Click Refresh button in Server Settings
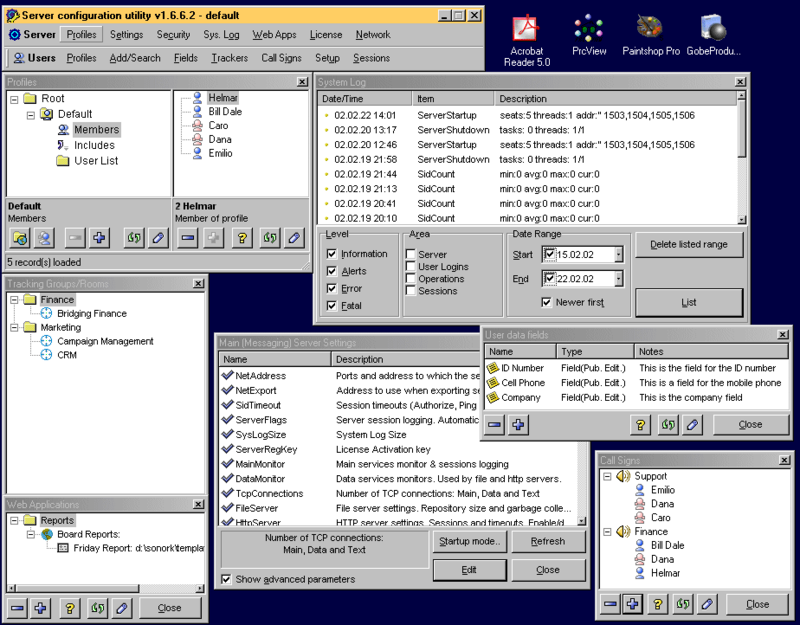Image resolution: width=800 pixels, height=625 pixels. click(x=547, y=541)
